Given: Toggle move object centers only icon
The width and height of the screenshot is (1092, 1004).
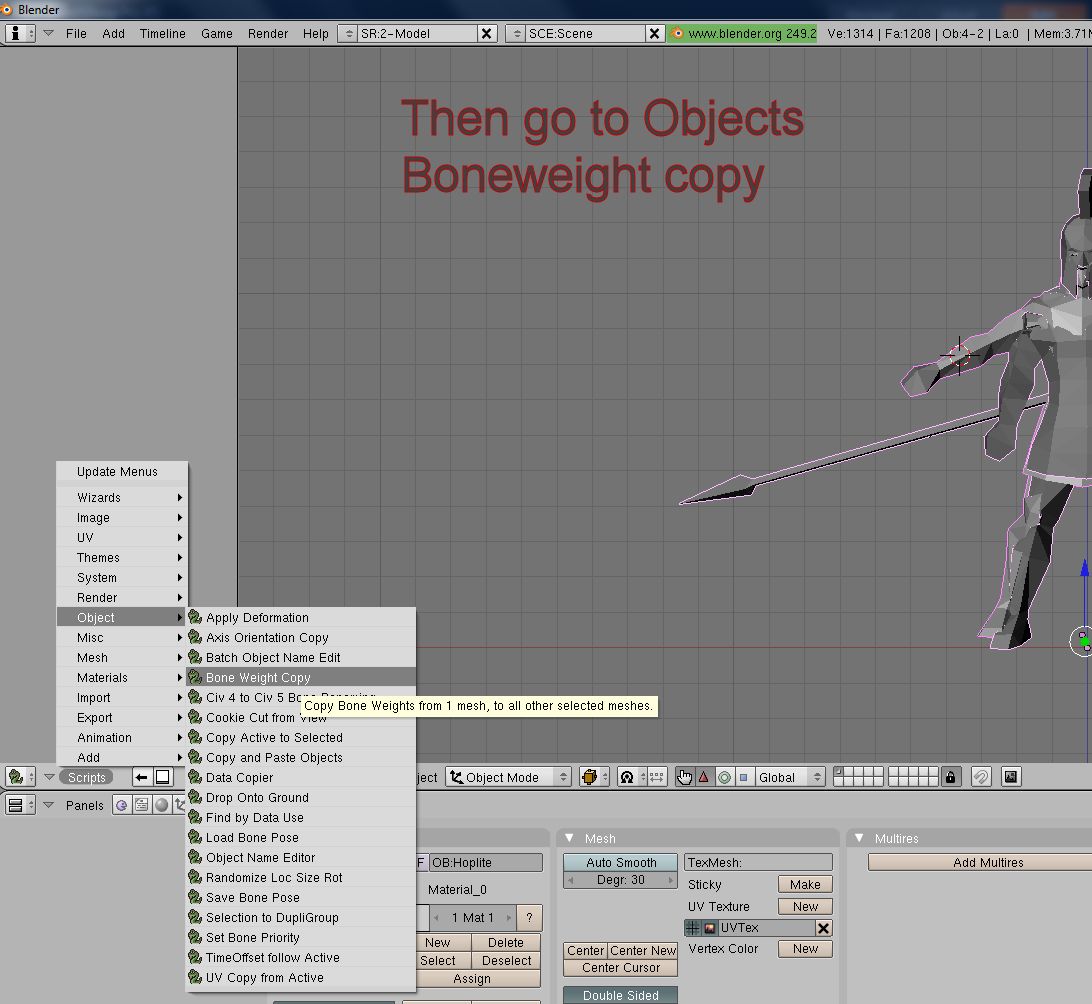Looking at the screenshot, I should pyautogui.click(x=656, y=777).
